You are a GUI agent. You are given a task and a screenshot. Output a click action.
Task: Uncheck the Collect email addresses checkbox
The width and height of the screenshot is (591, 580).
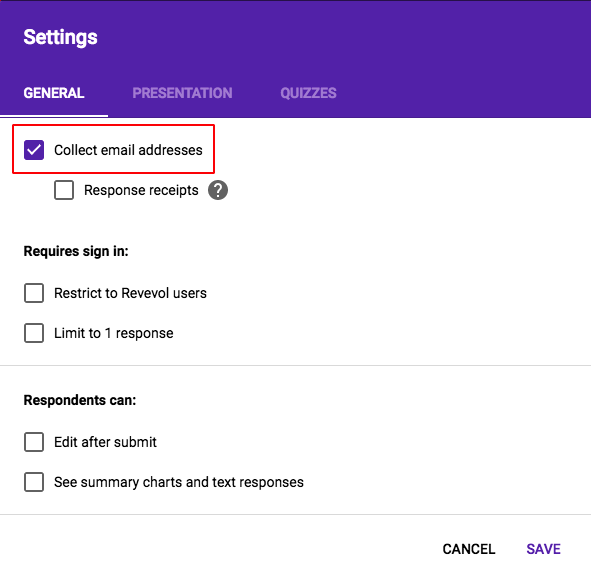34,150
